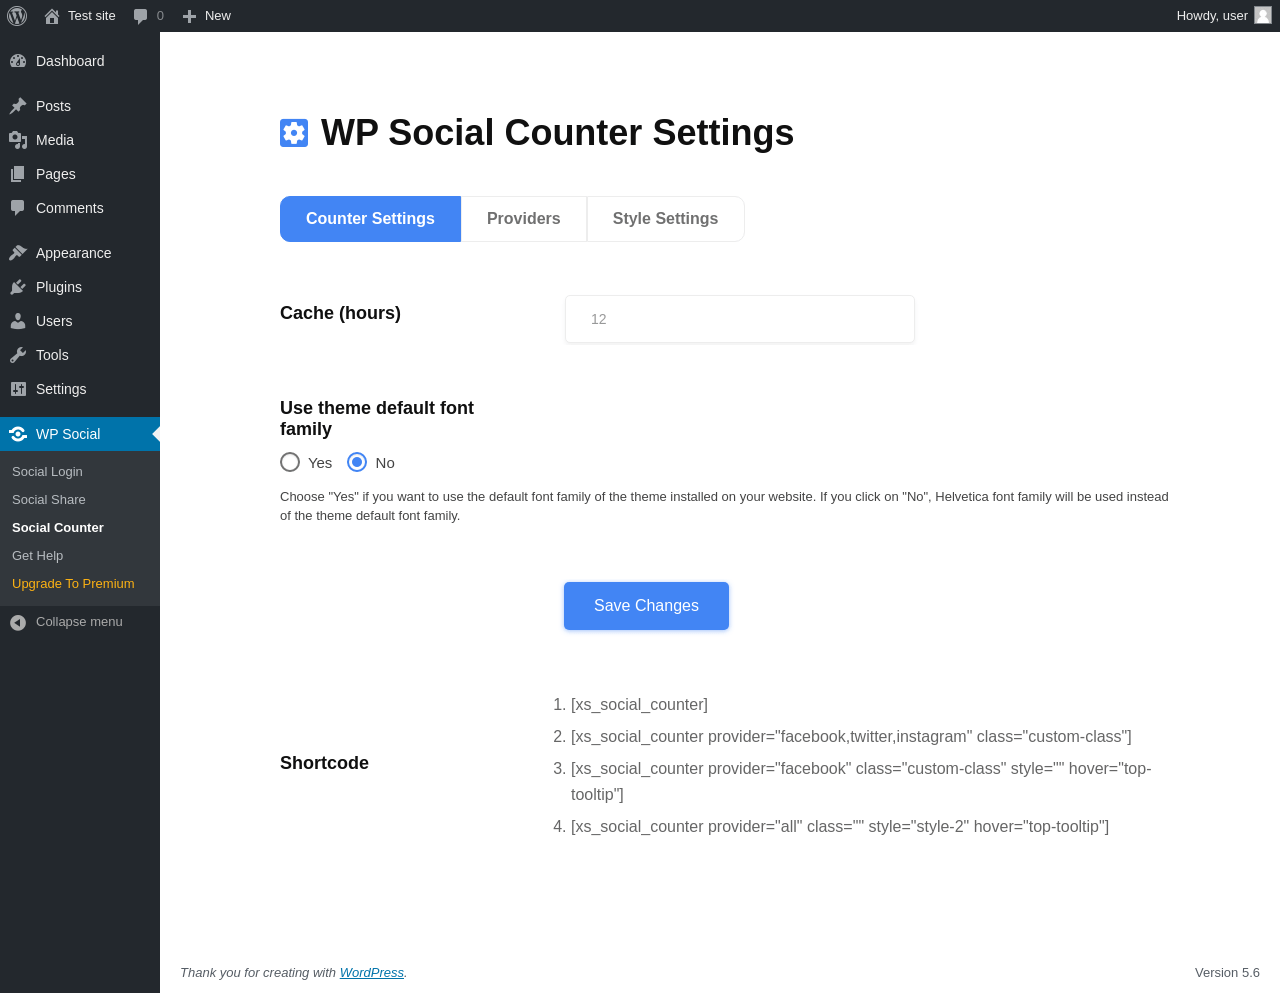Screen dimensions: 1280x993
Task: Click the Tools wrench icon
Action: pyautogui.click(x=18, y=355)
